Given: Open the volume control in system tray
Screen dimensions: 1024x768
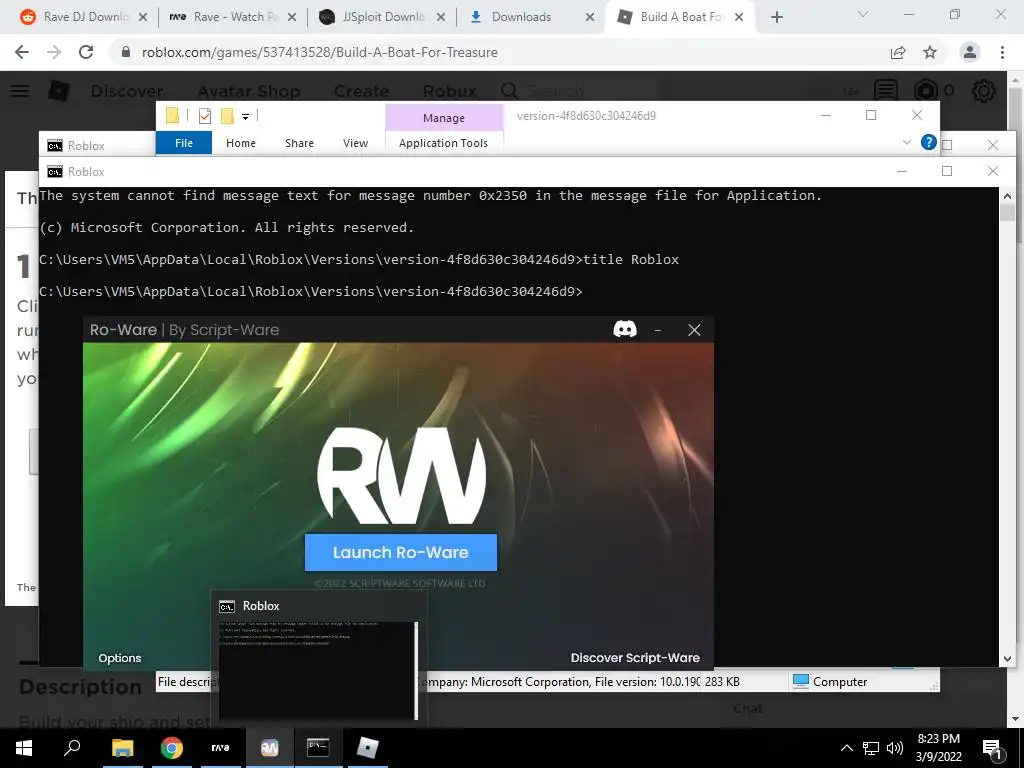Looking at the screenshot, I should click(895, 748).
